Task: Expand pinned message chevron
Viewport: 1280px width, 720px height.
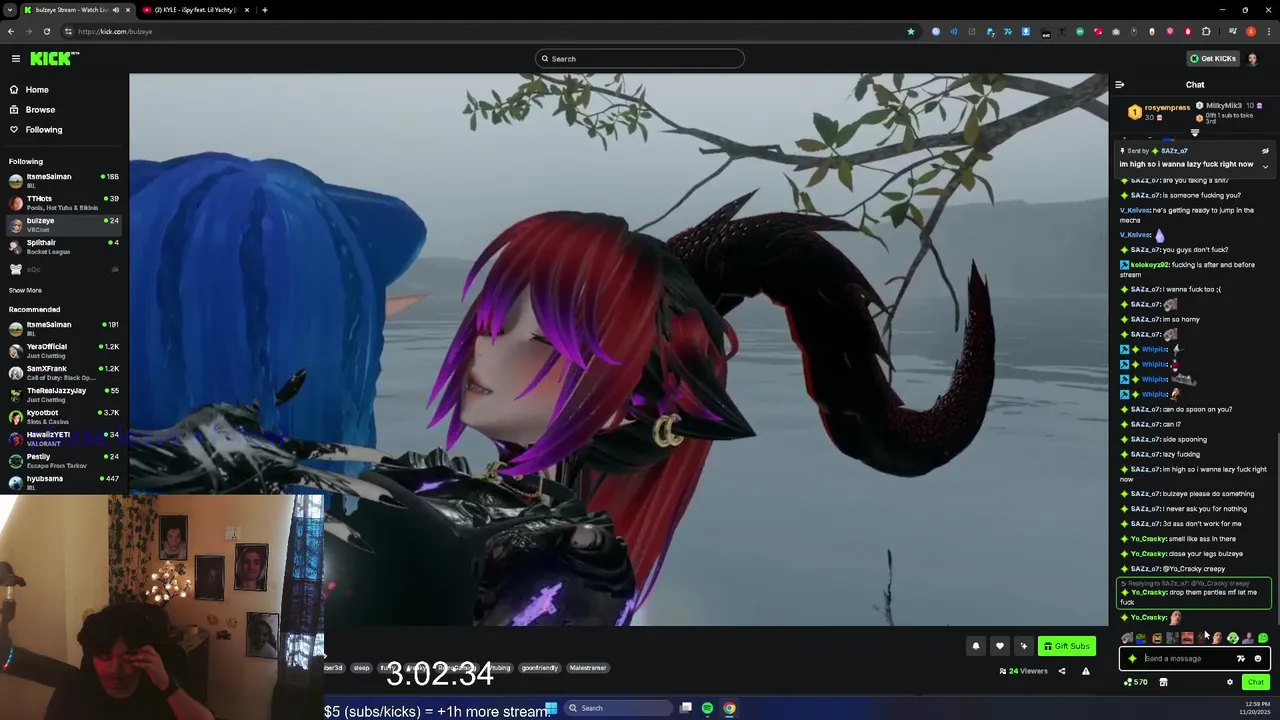Action: point(1265,166)
